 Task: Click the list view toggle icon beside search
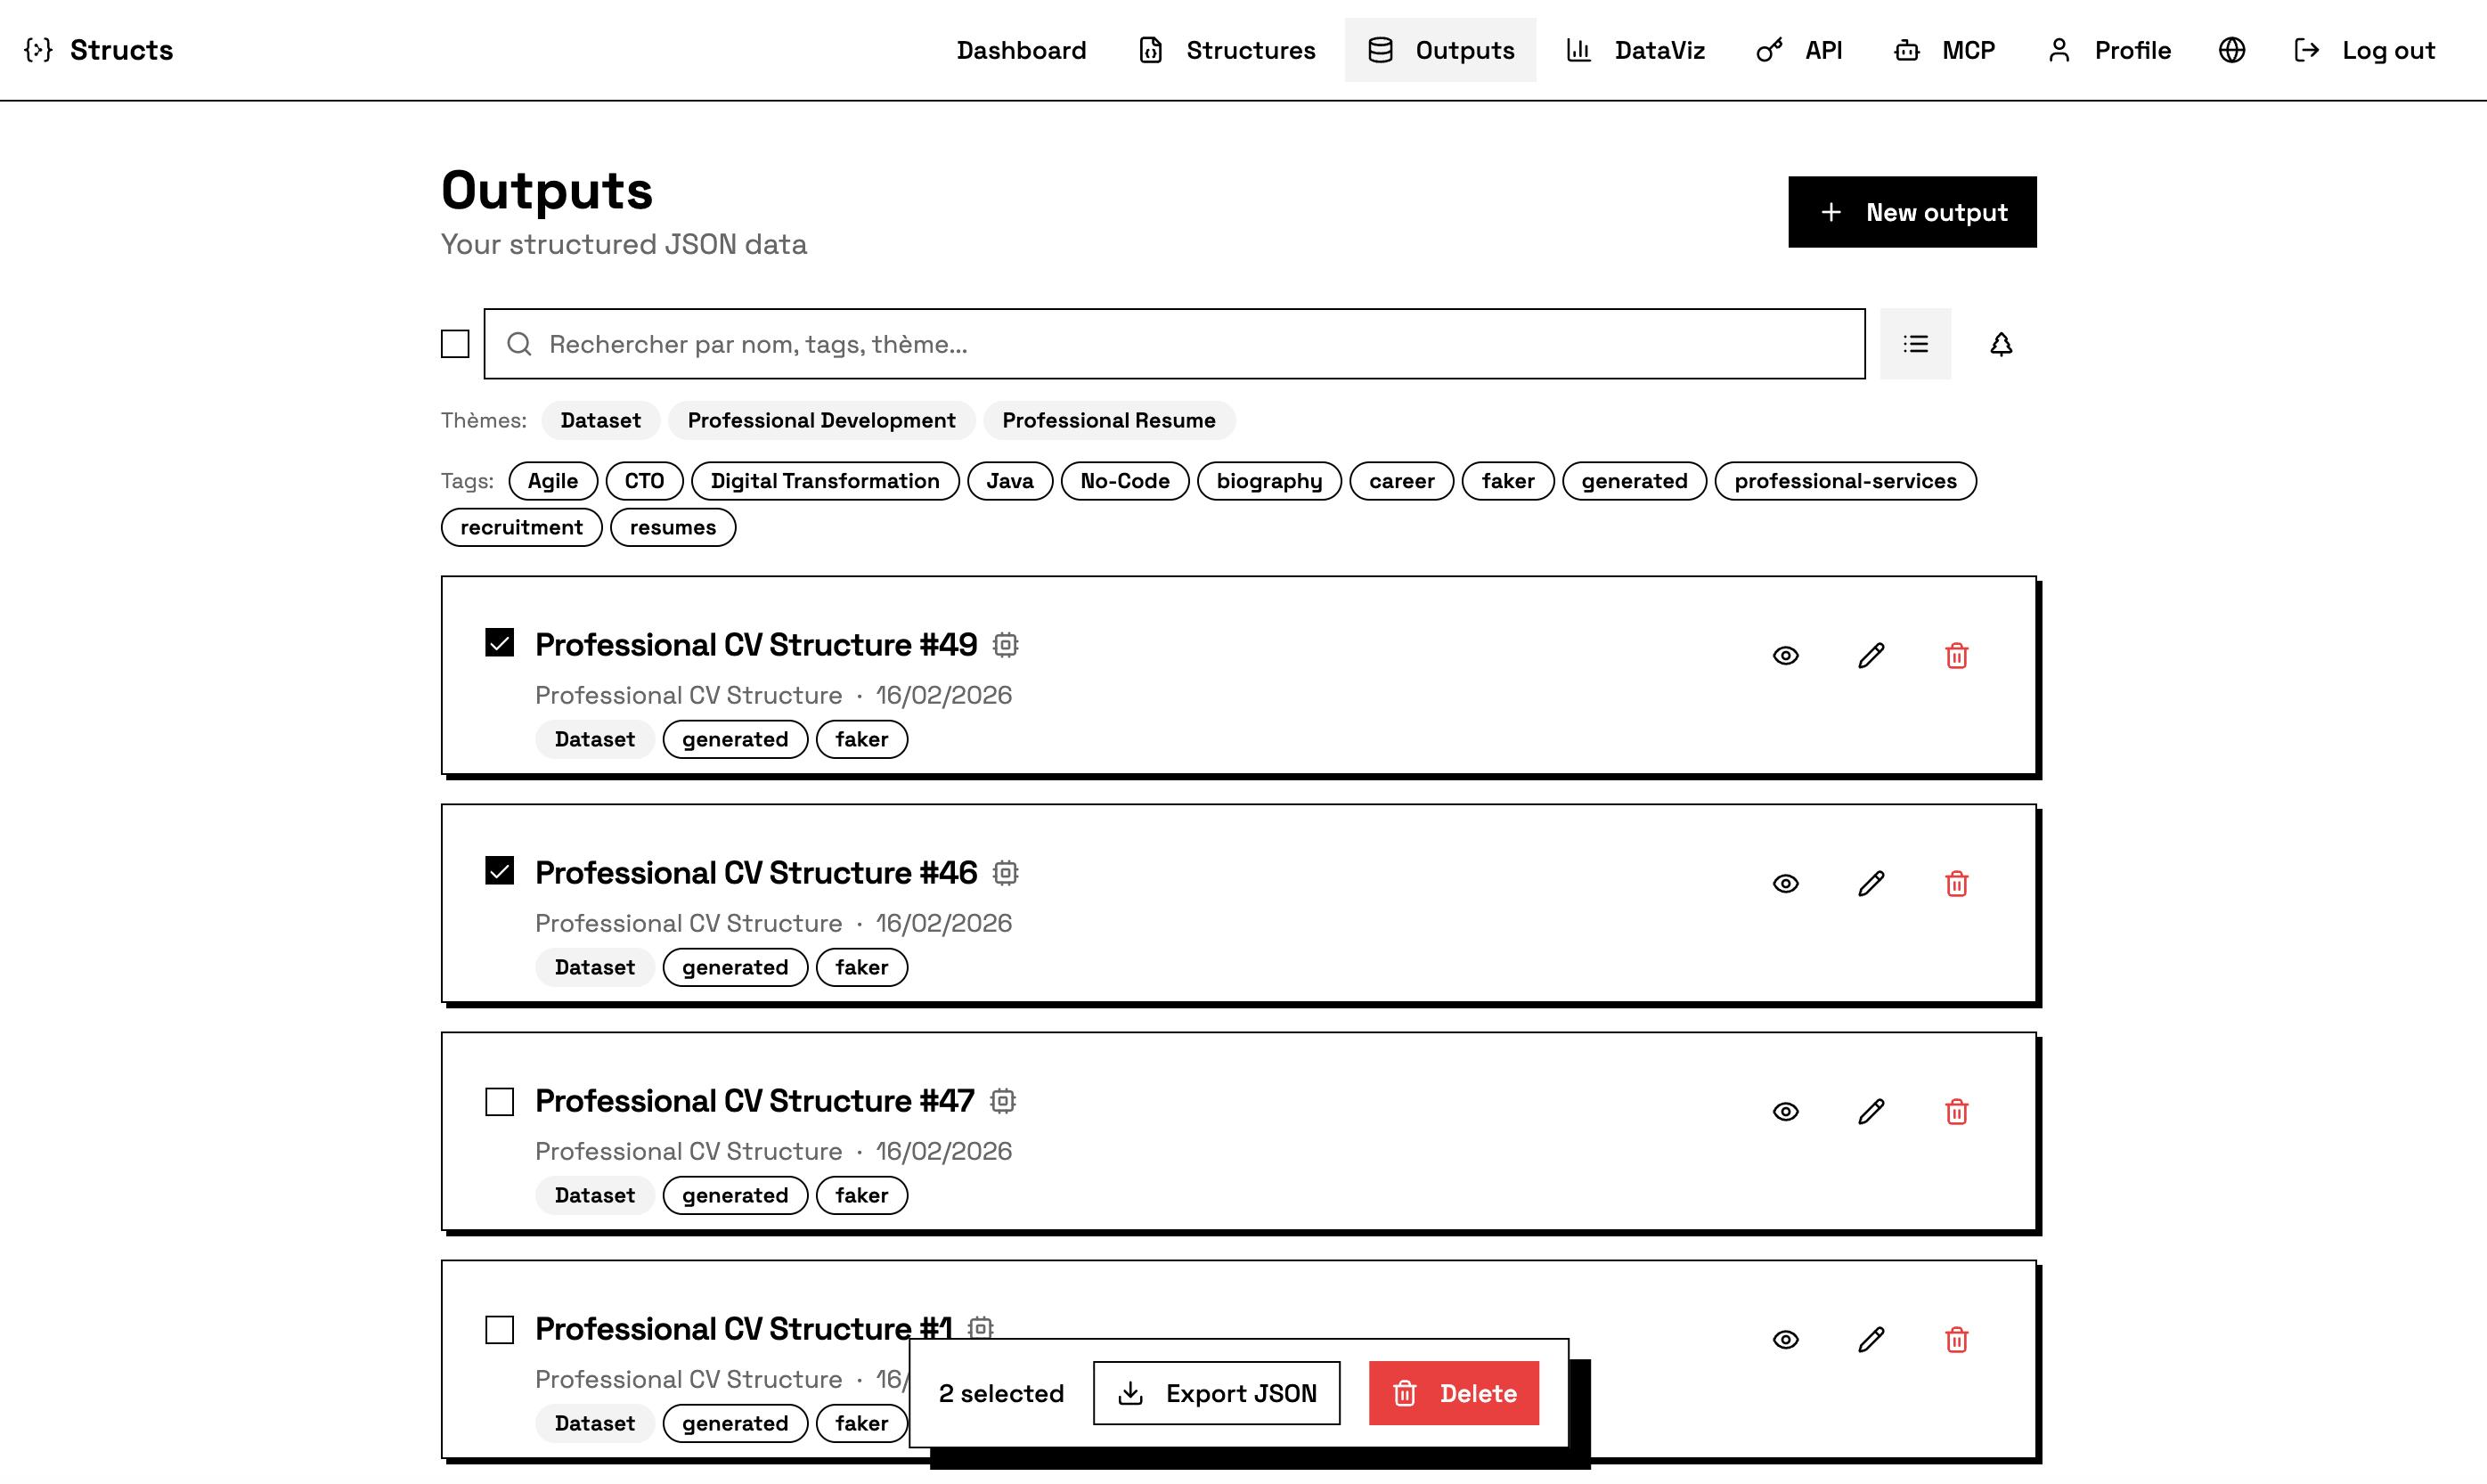pyautogui.click(x=1915, y=343)
